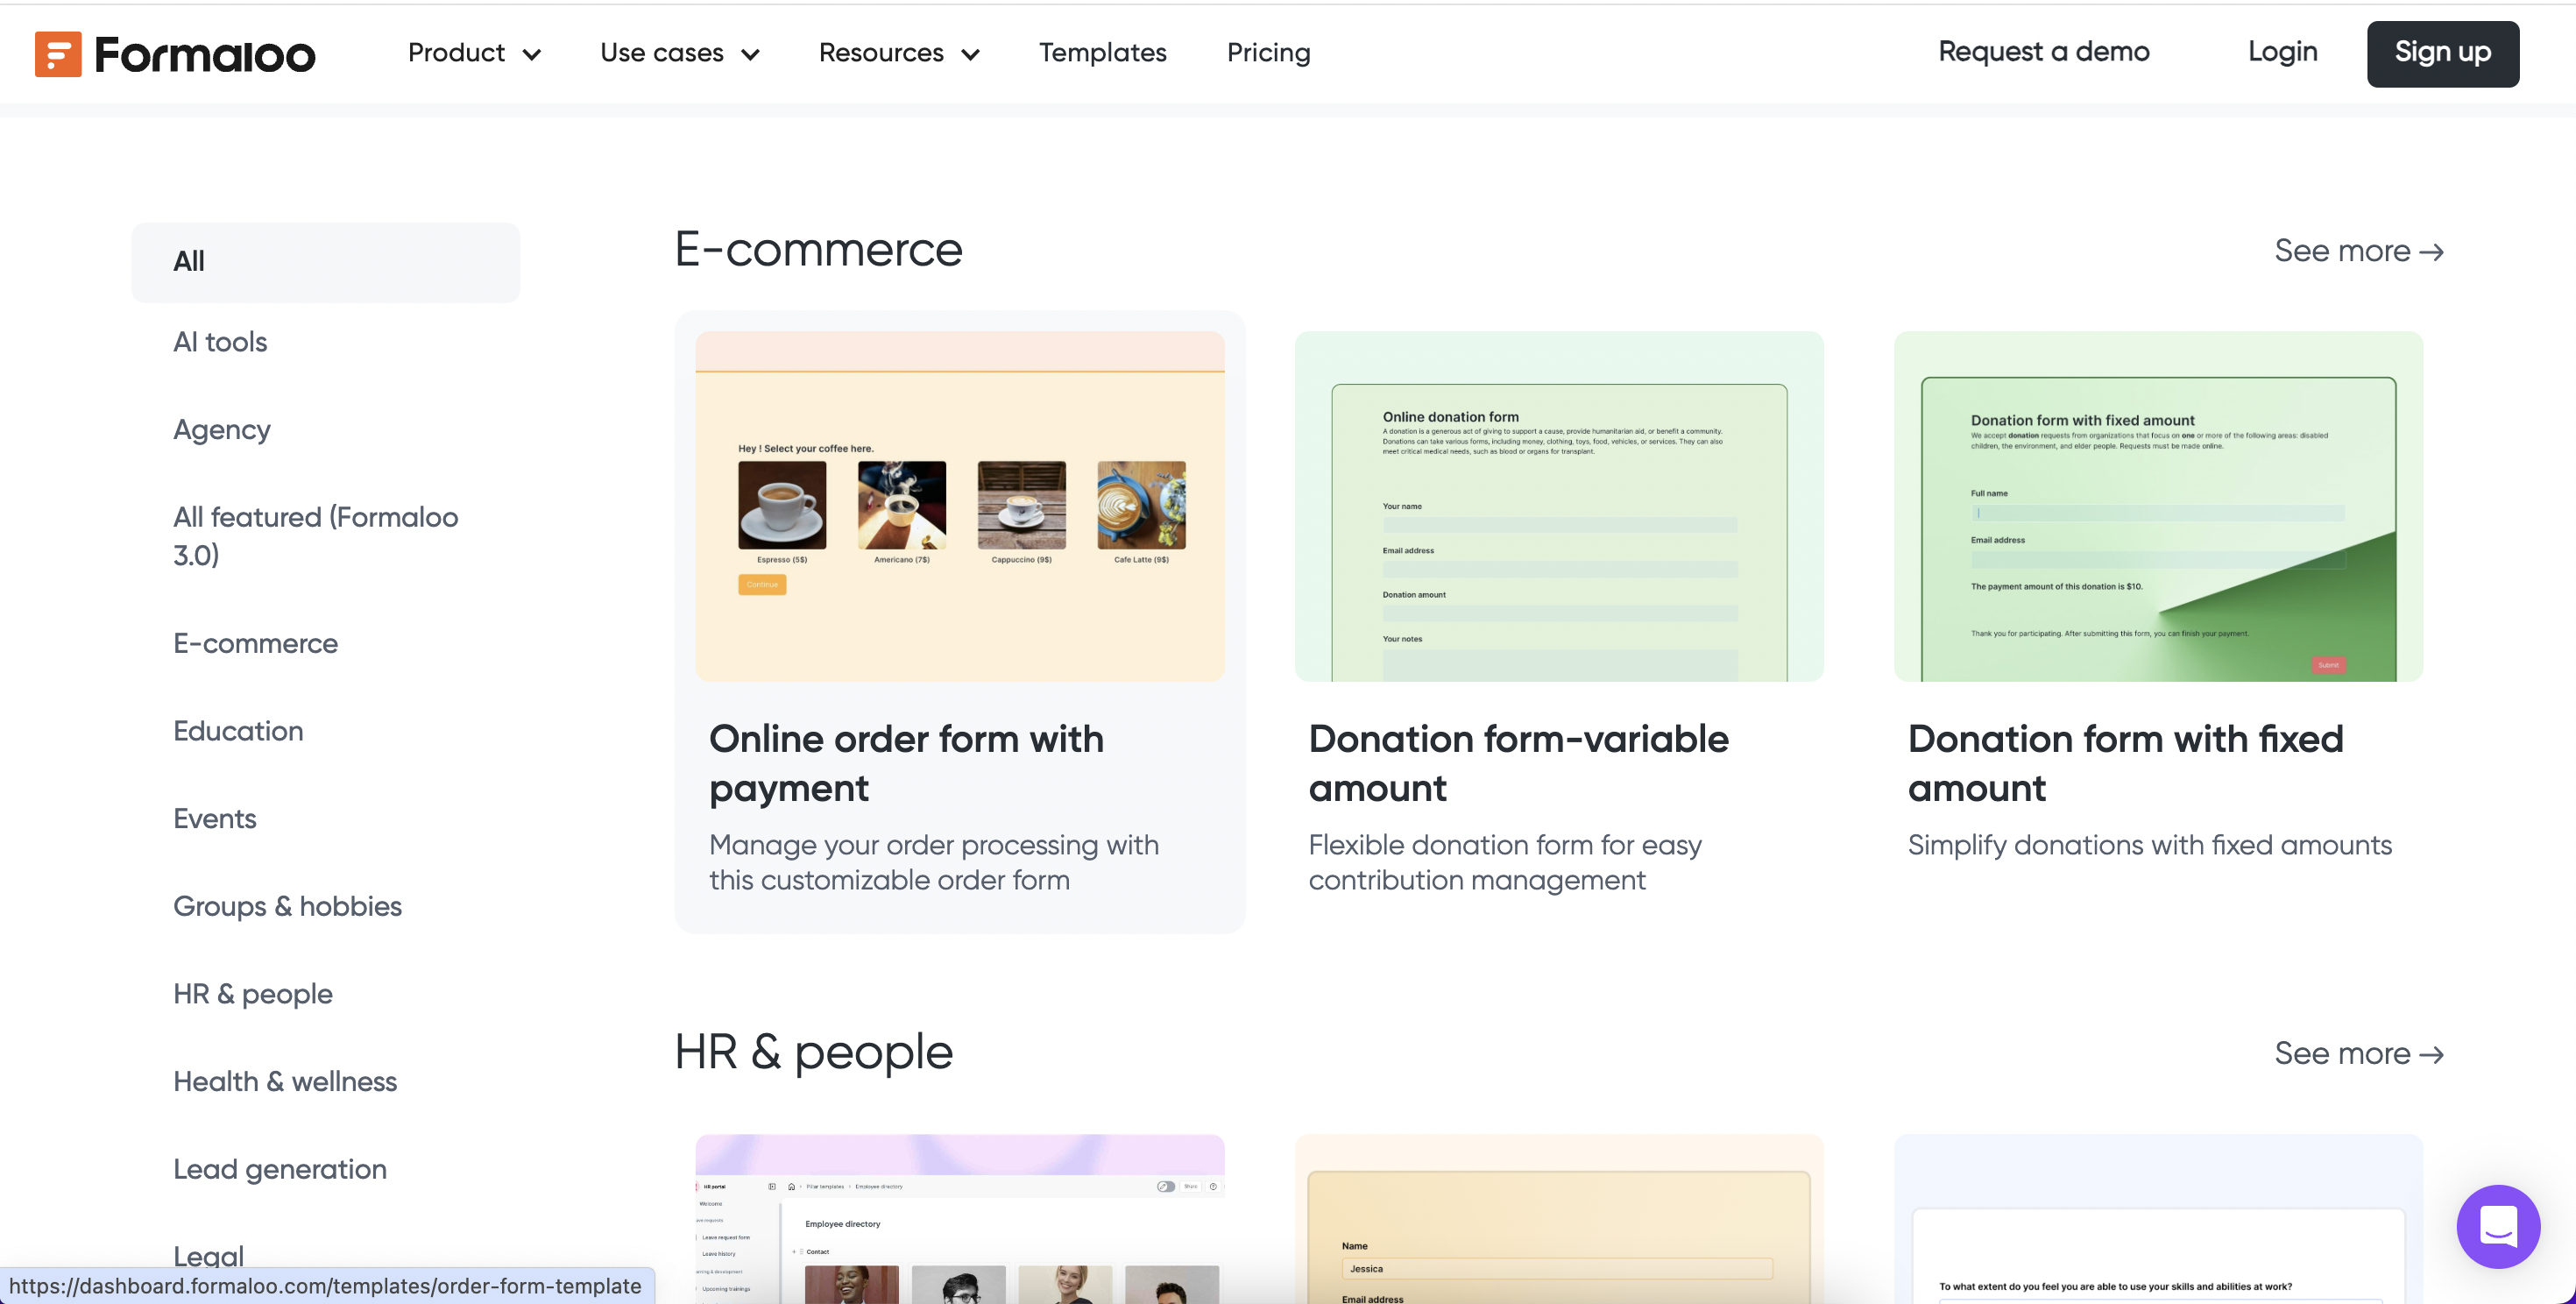The height and width of the screenshot is (1304, 2576).
Task: Select the E-commerce sidebar category
Action: [255, 643]
